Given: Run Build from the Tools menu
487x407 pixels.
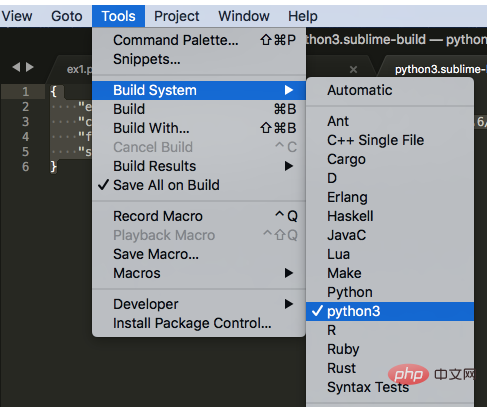Looking at the screenshot, I should click(x=199, y=109).
